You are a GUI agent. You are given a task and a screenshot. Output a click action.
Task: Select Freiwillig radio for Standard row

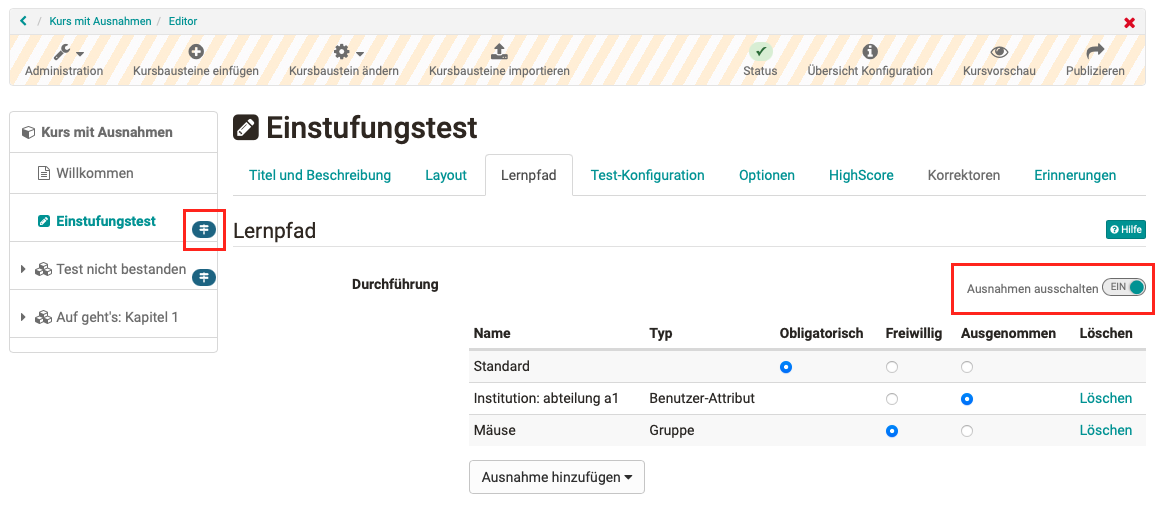[892, 367]
